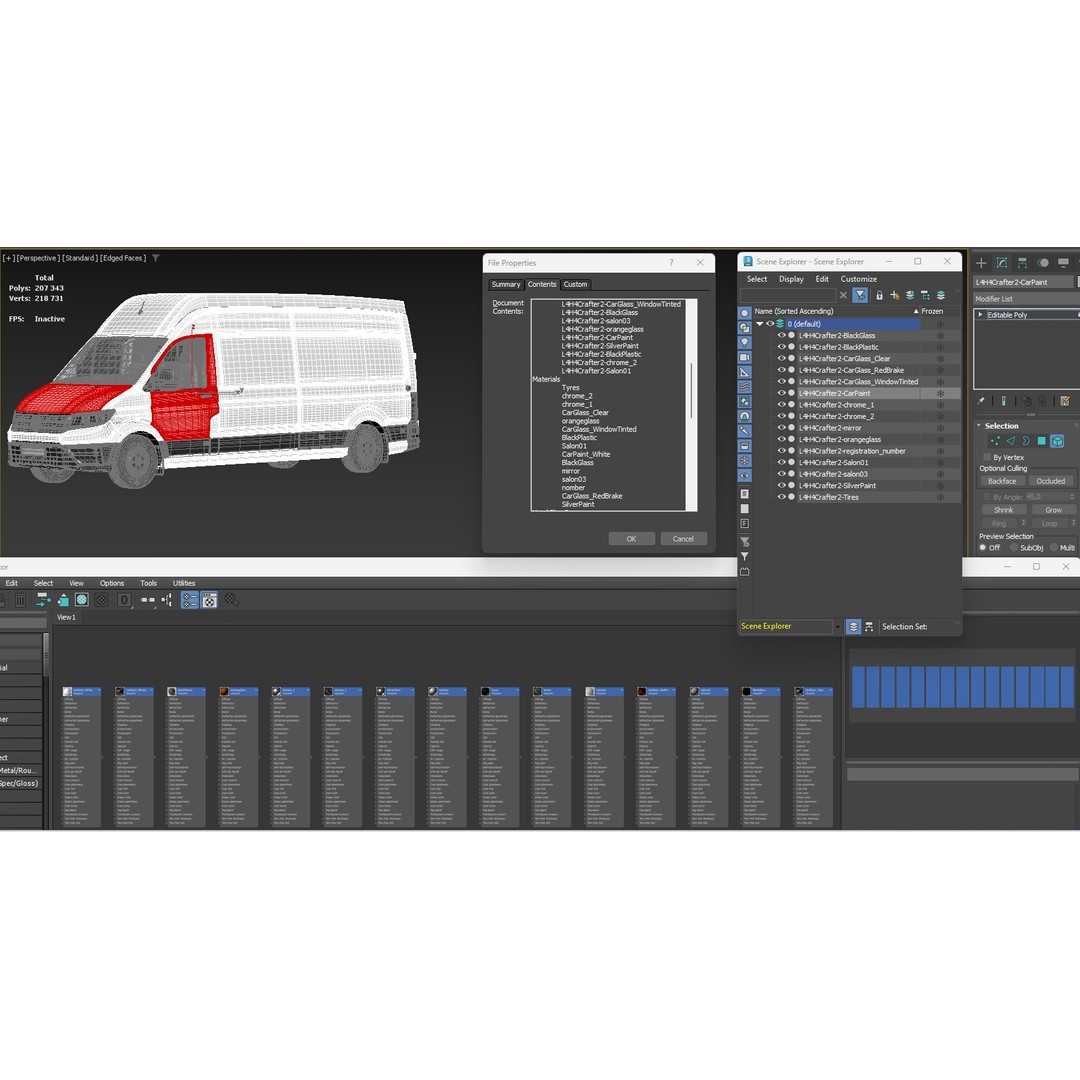Switch to Custom tab in File Properties

pos(576,284)
